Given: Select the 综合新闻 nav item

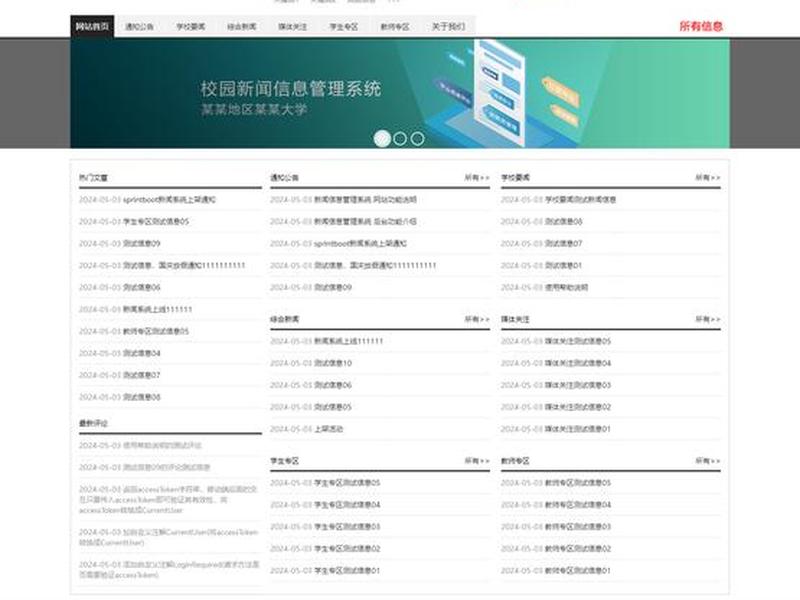Looking at the screenshot, I should pos(241,27).
